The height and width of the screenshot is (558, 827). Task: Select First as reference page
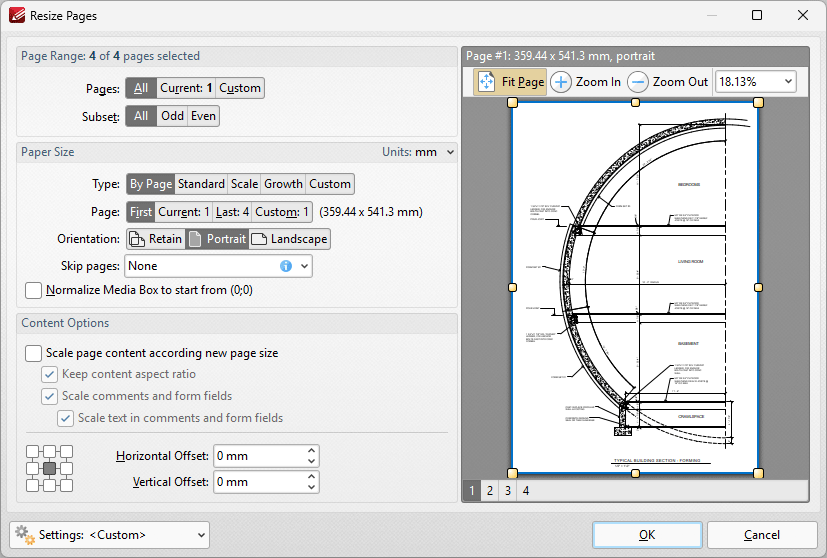(141, 212)
